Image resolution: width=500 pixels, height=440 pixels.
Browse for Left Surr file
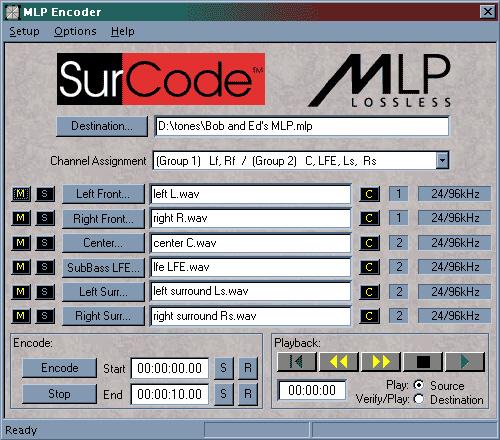(103, 292)
